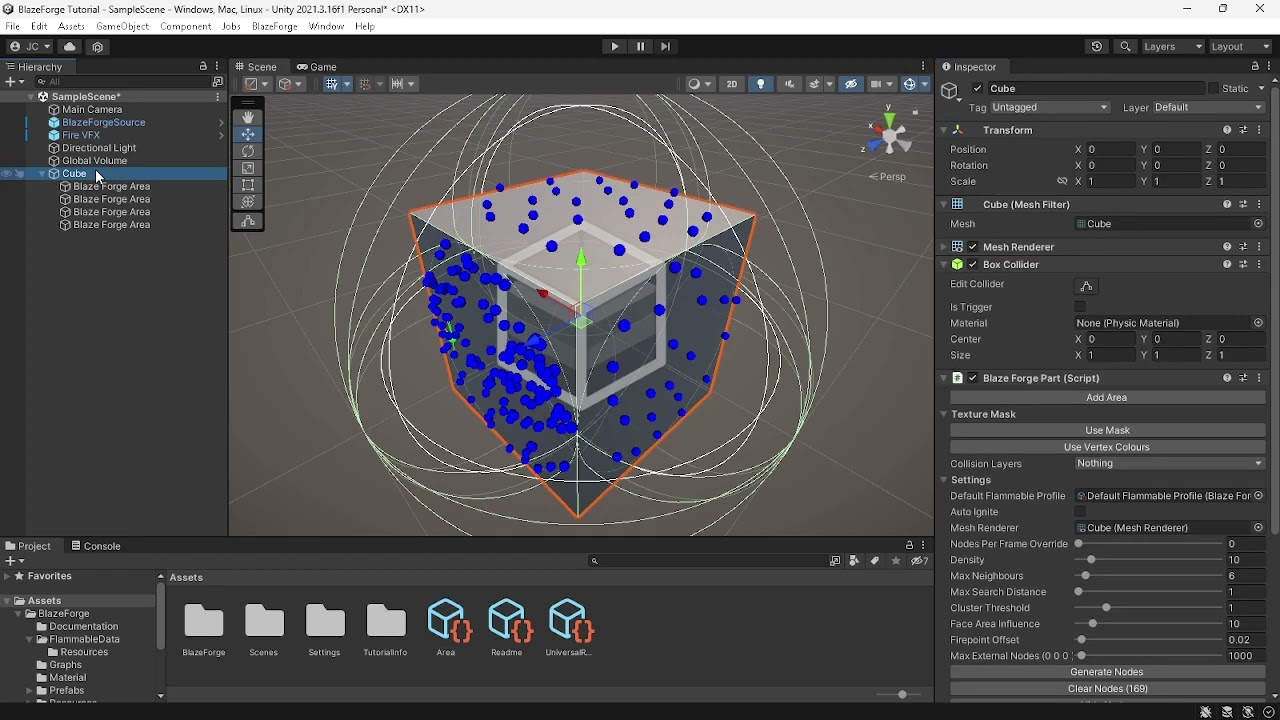Click Clear Nodes (169) button
Screen dimensions: 1280x720
[x=1107, y=689]
